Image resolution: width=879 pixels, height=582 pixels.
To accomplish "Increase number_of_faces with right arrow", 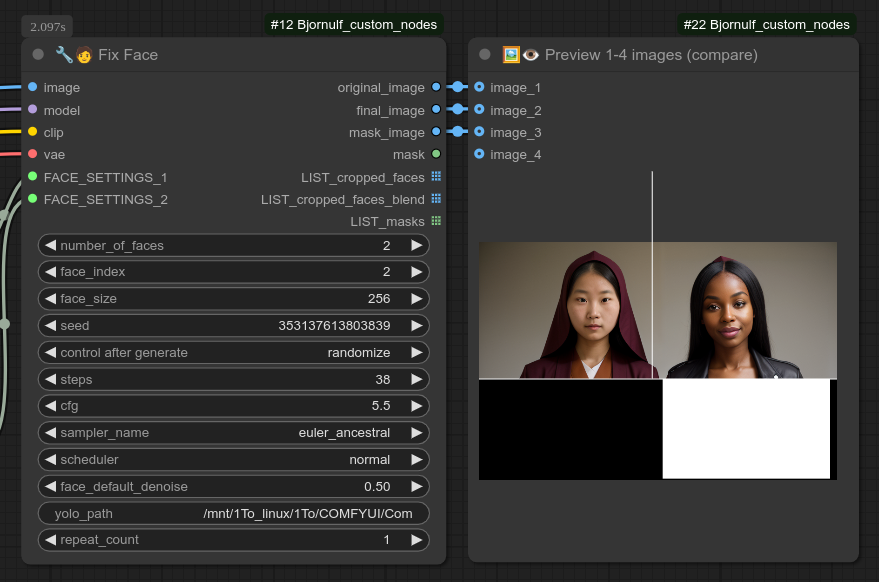I will (417, 245).
